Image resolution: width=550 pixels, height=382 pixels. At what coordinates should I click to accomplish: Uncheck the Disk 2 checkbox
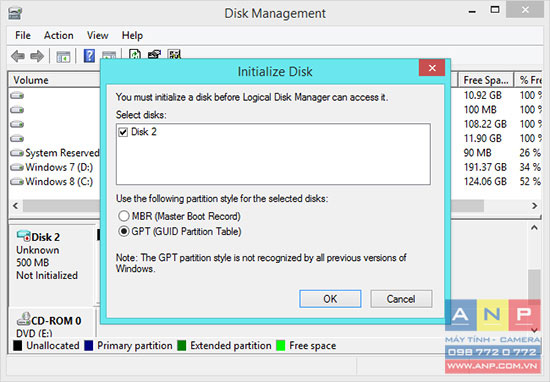click(x=123, y=132)
